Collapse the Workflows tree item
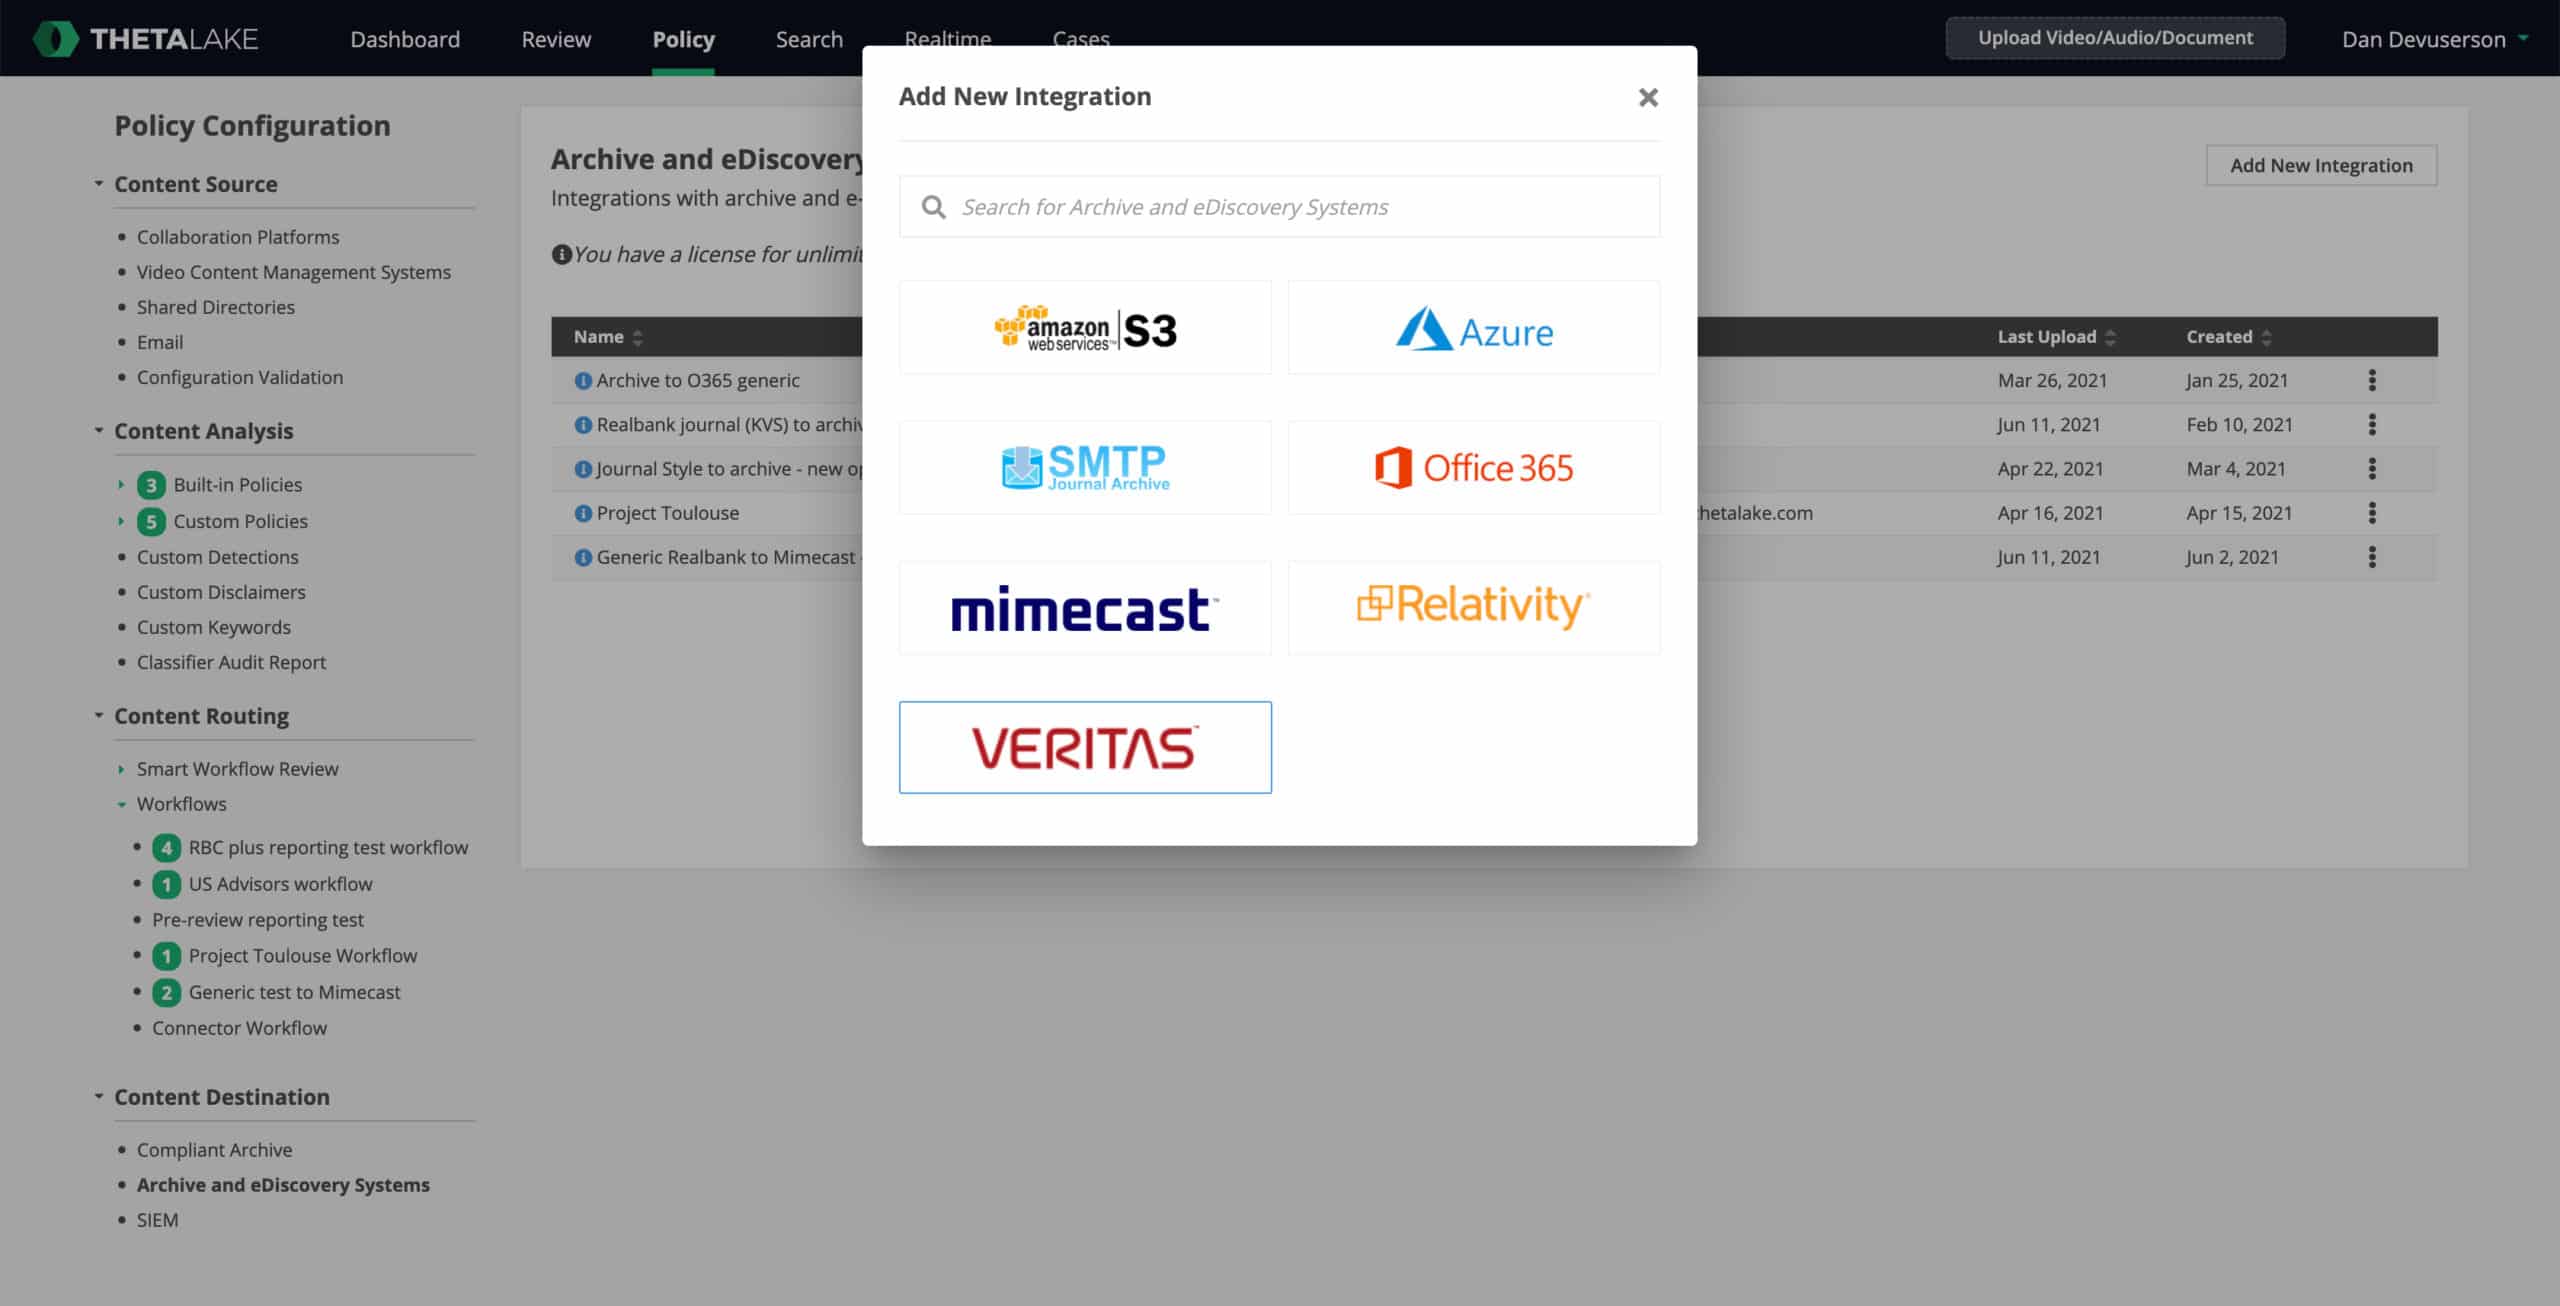 pyautogui.click(x=121, y=804)
